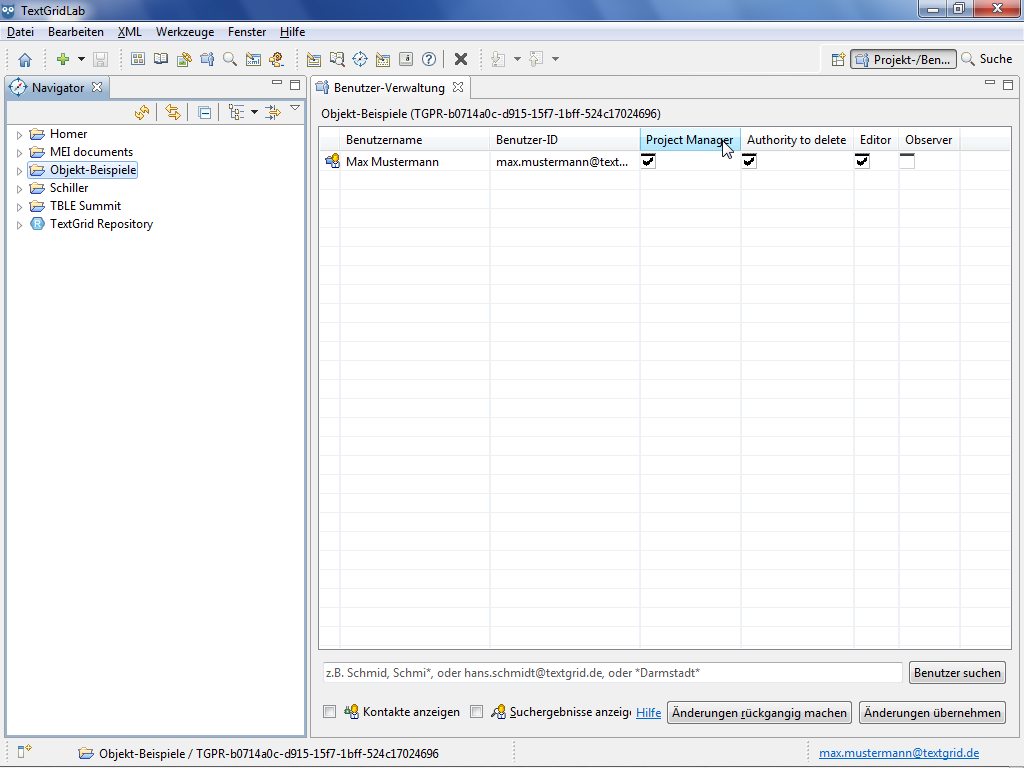Click the magnifying glass search toolbar icon
This screenshot has width=1024, height=768.
click(x=230, y=60)
